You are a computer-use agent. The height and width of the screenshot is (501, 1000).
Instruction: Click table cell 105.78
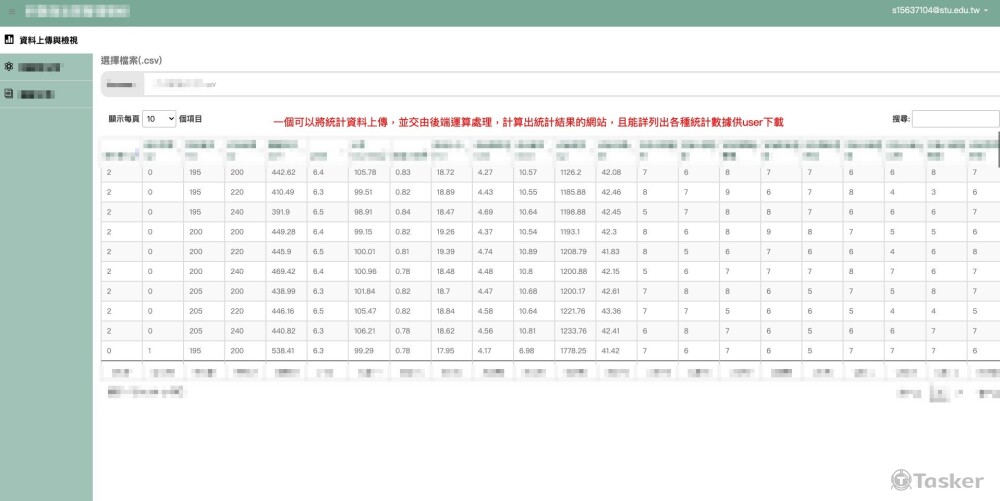point(369,172)
